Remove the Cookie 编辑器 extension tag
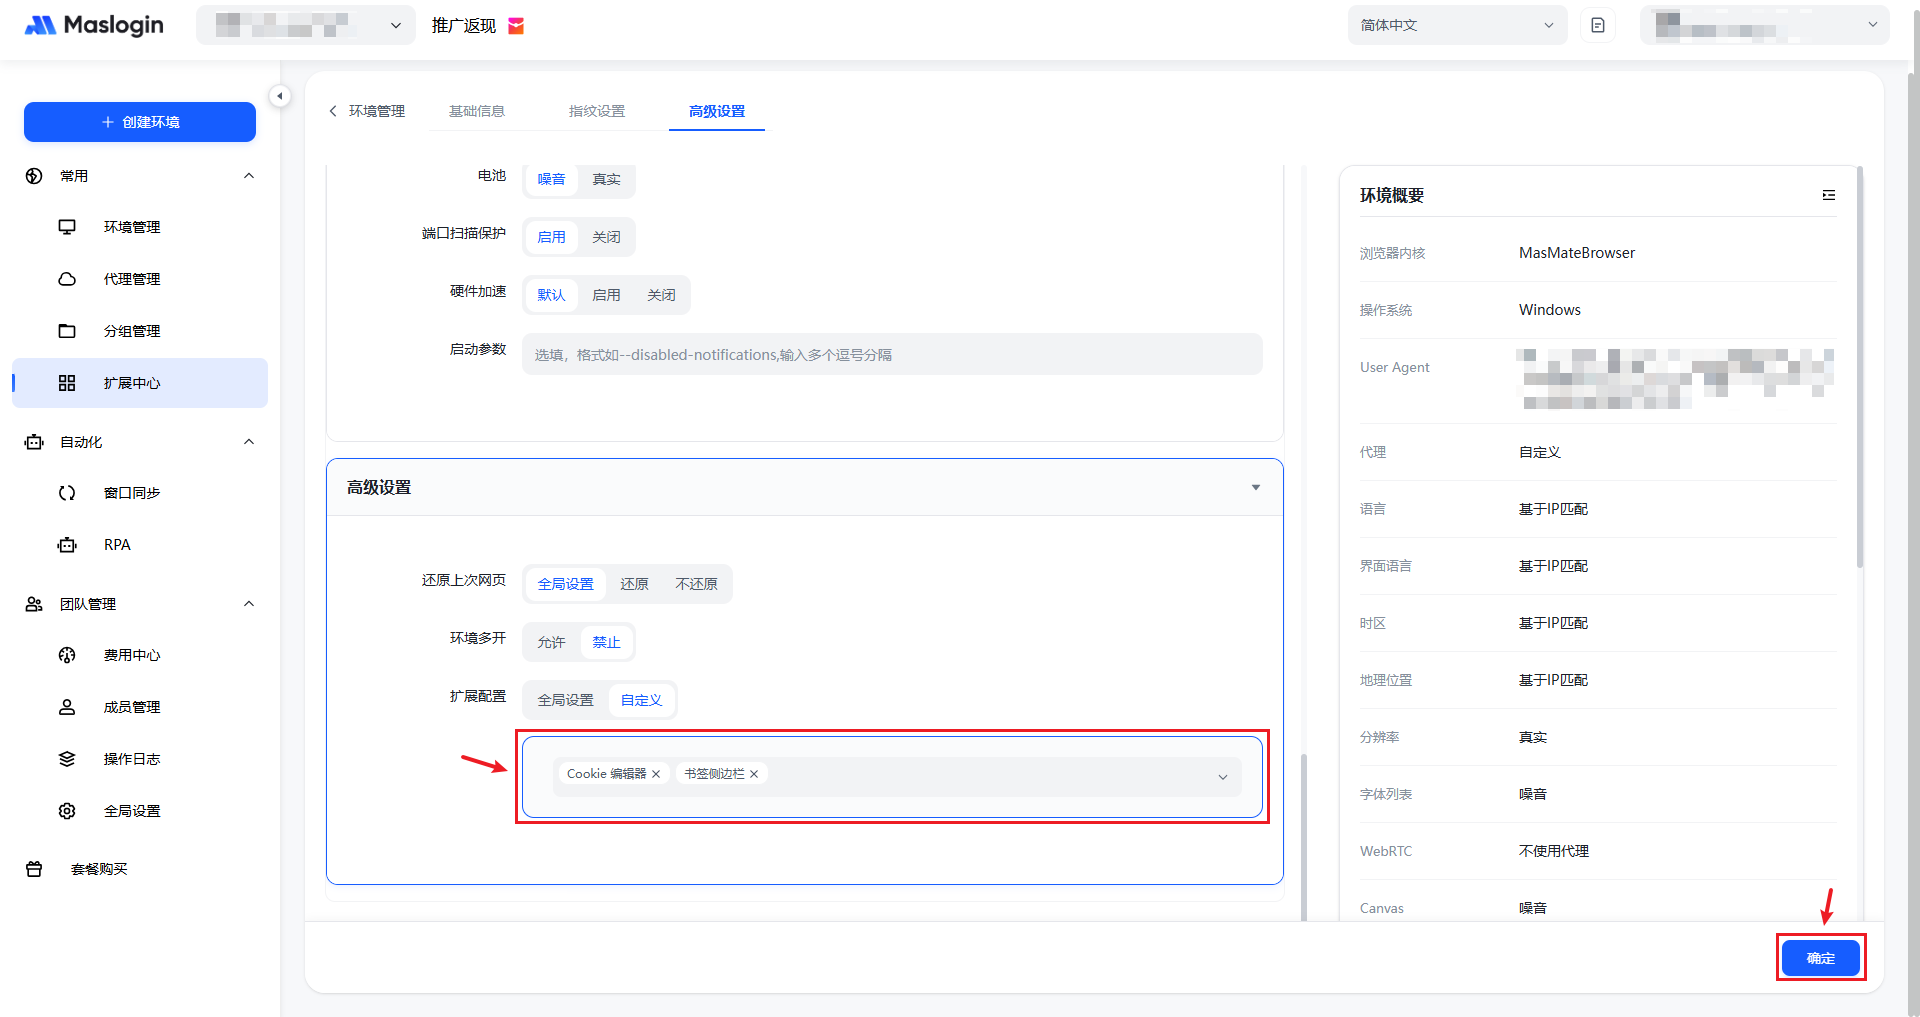 pyautogui.click(x=656, y=774)
